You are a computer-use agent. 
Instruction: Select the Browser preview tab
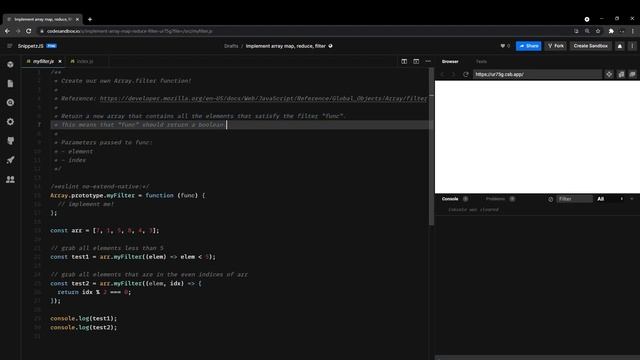coord(450,62)
